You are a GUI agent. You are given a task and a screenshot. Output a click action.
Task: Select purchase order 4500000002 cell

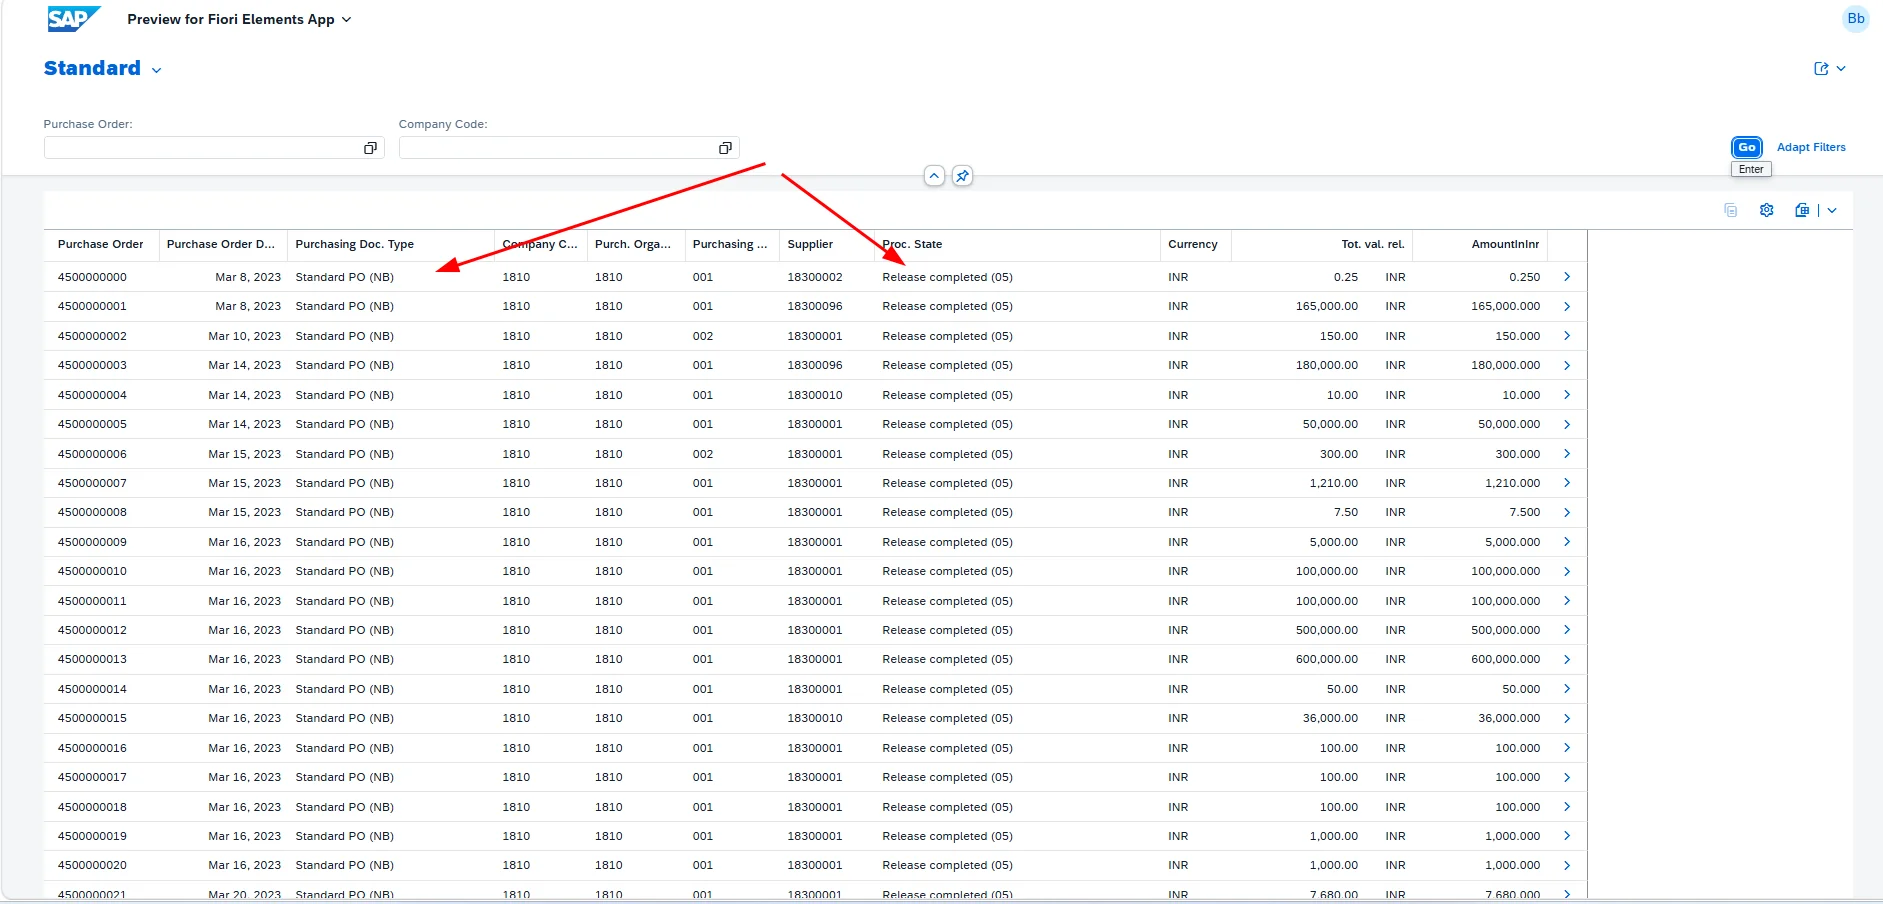point(92,336)
